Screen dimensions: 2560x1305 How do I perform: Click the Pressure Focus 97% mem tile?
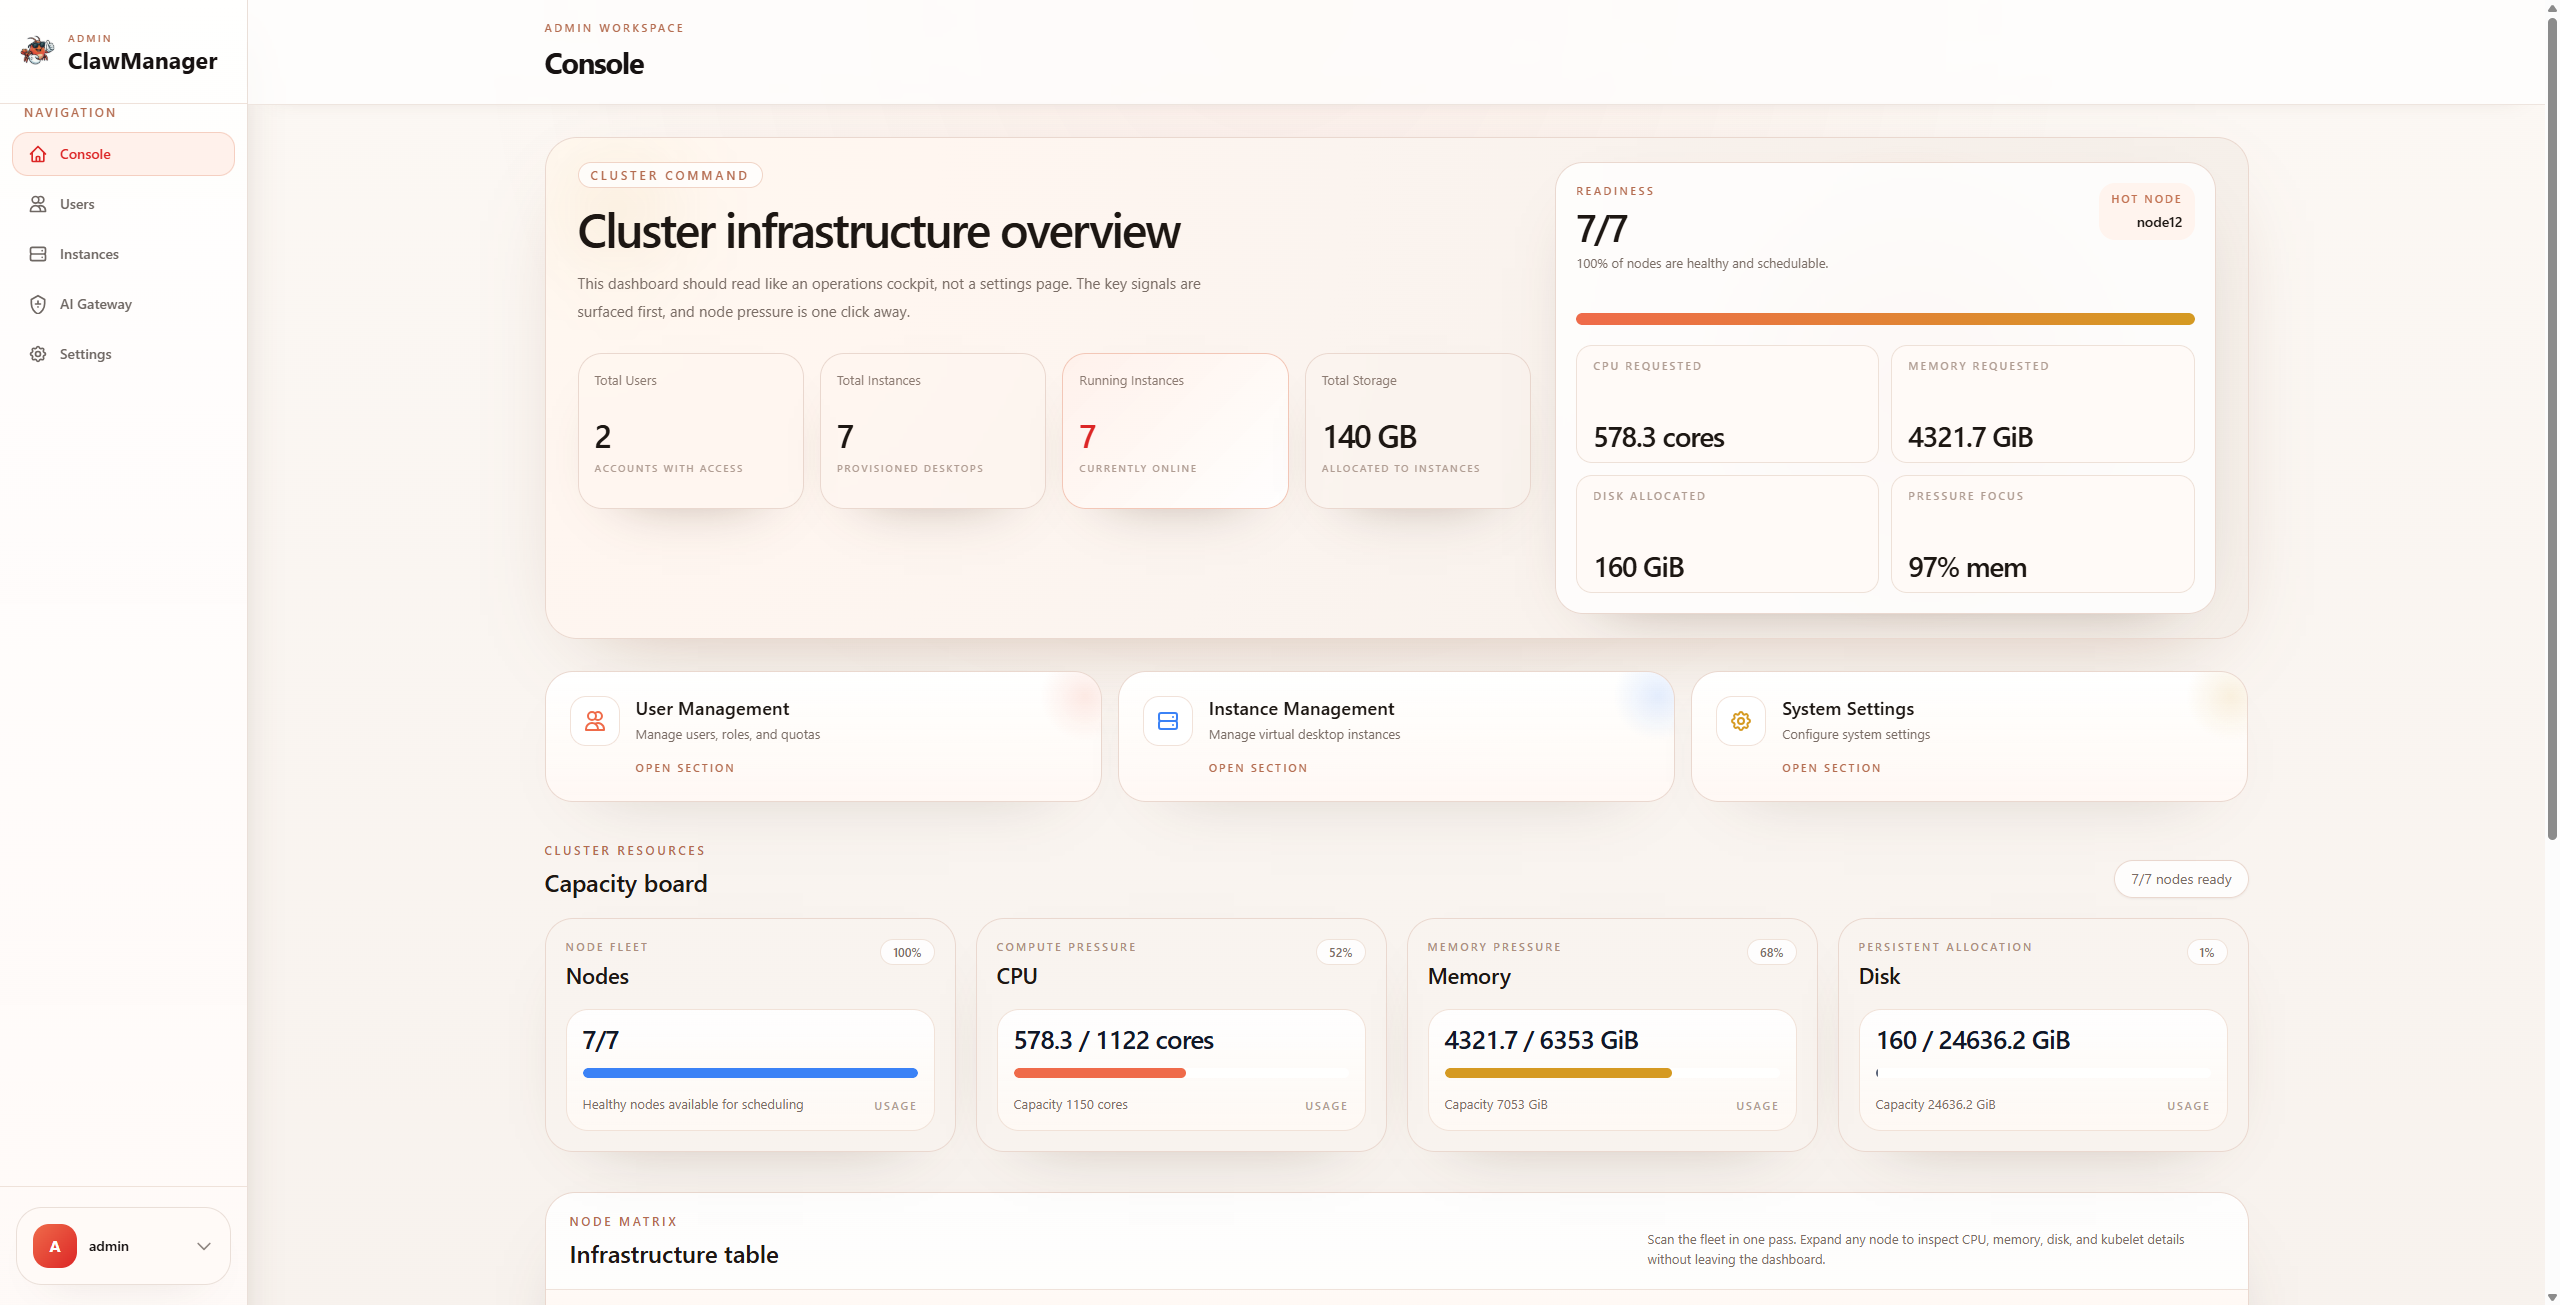tap(2043, 534)
